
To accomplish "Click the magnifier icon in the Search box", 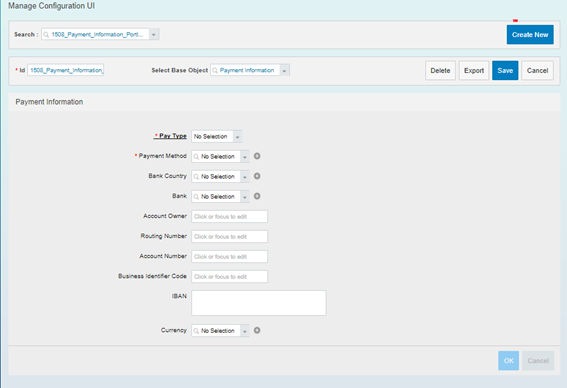I will (x=46, y=35).
